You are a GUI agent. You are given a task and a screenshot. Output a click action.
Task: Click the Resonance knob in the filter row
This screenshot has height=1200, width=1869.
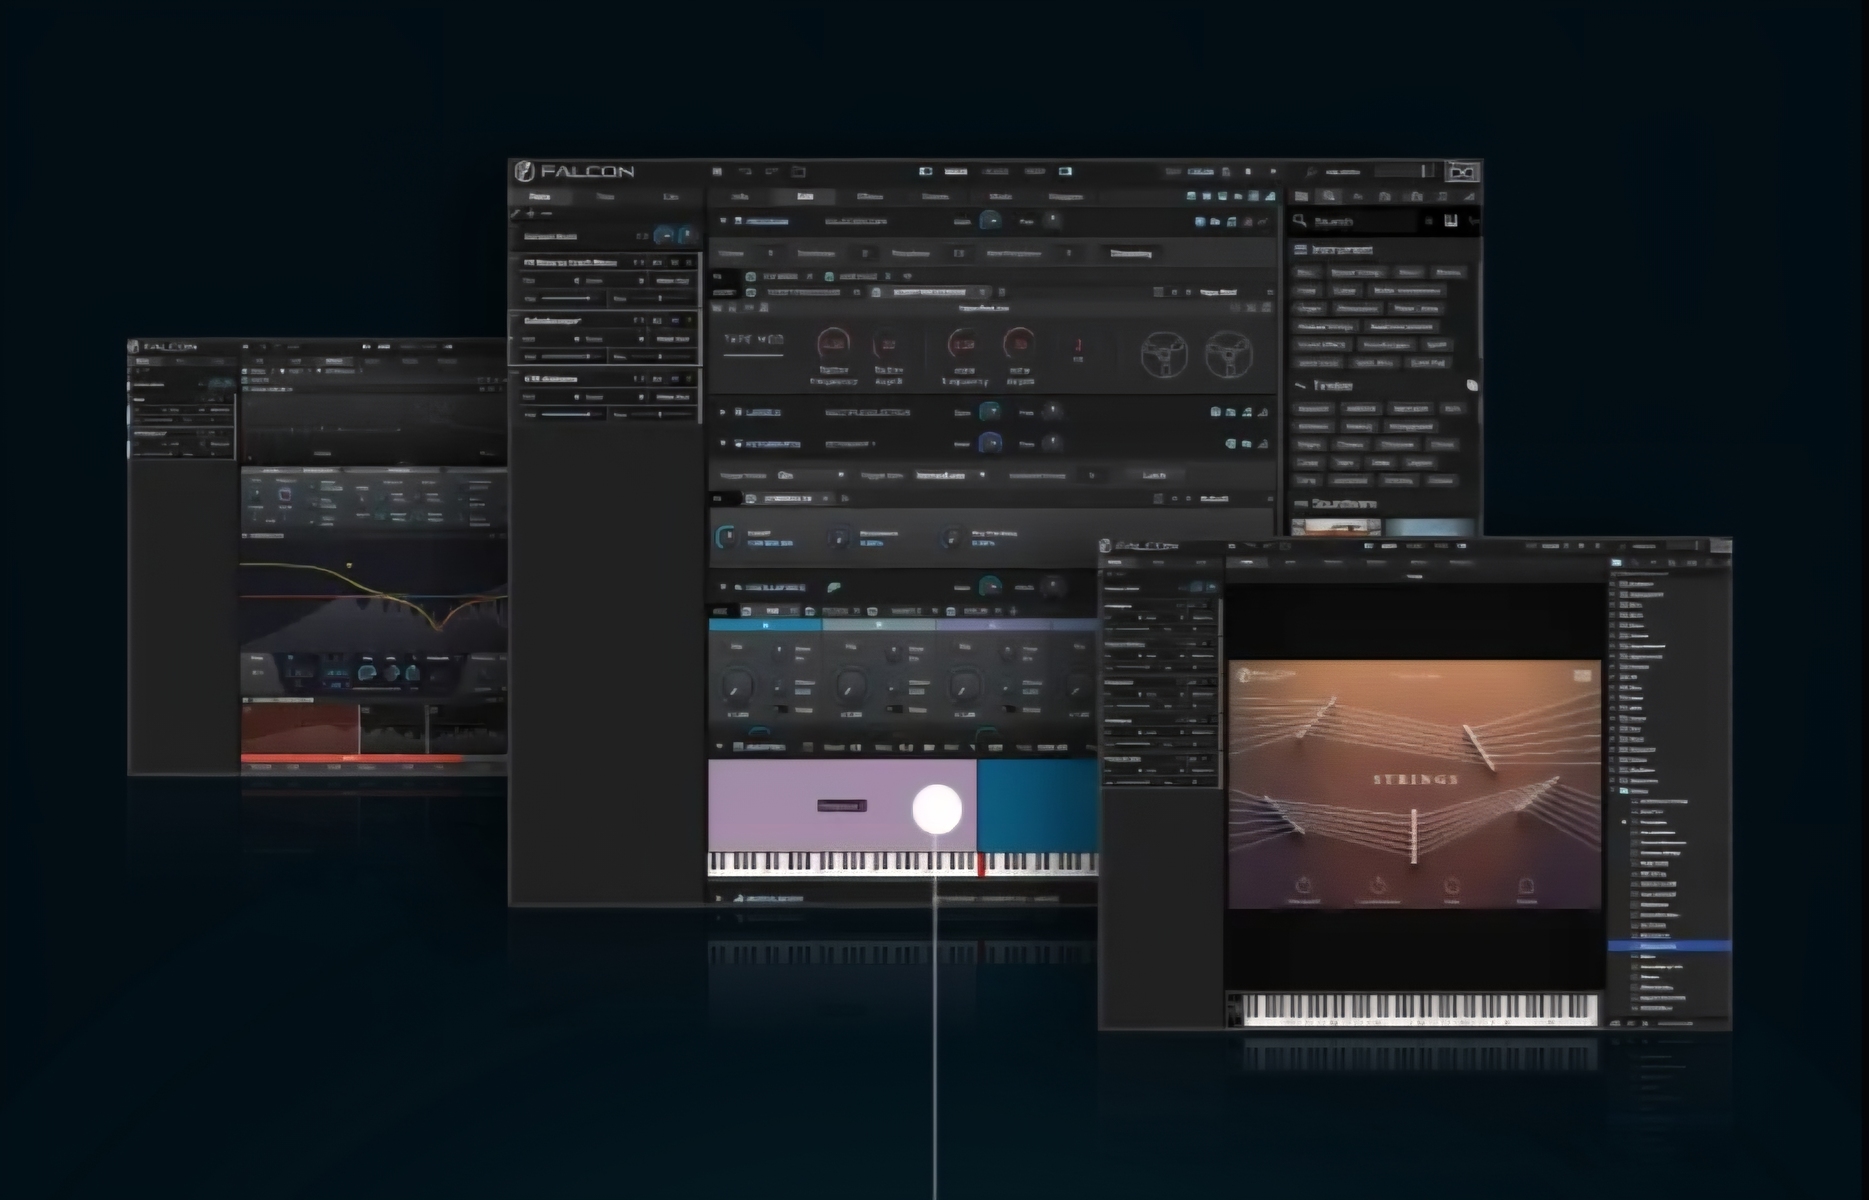(x=838, y=538)
